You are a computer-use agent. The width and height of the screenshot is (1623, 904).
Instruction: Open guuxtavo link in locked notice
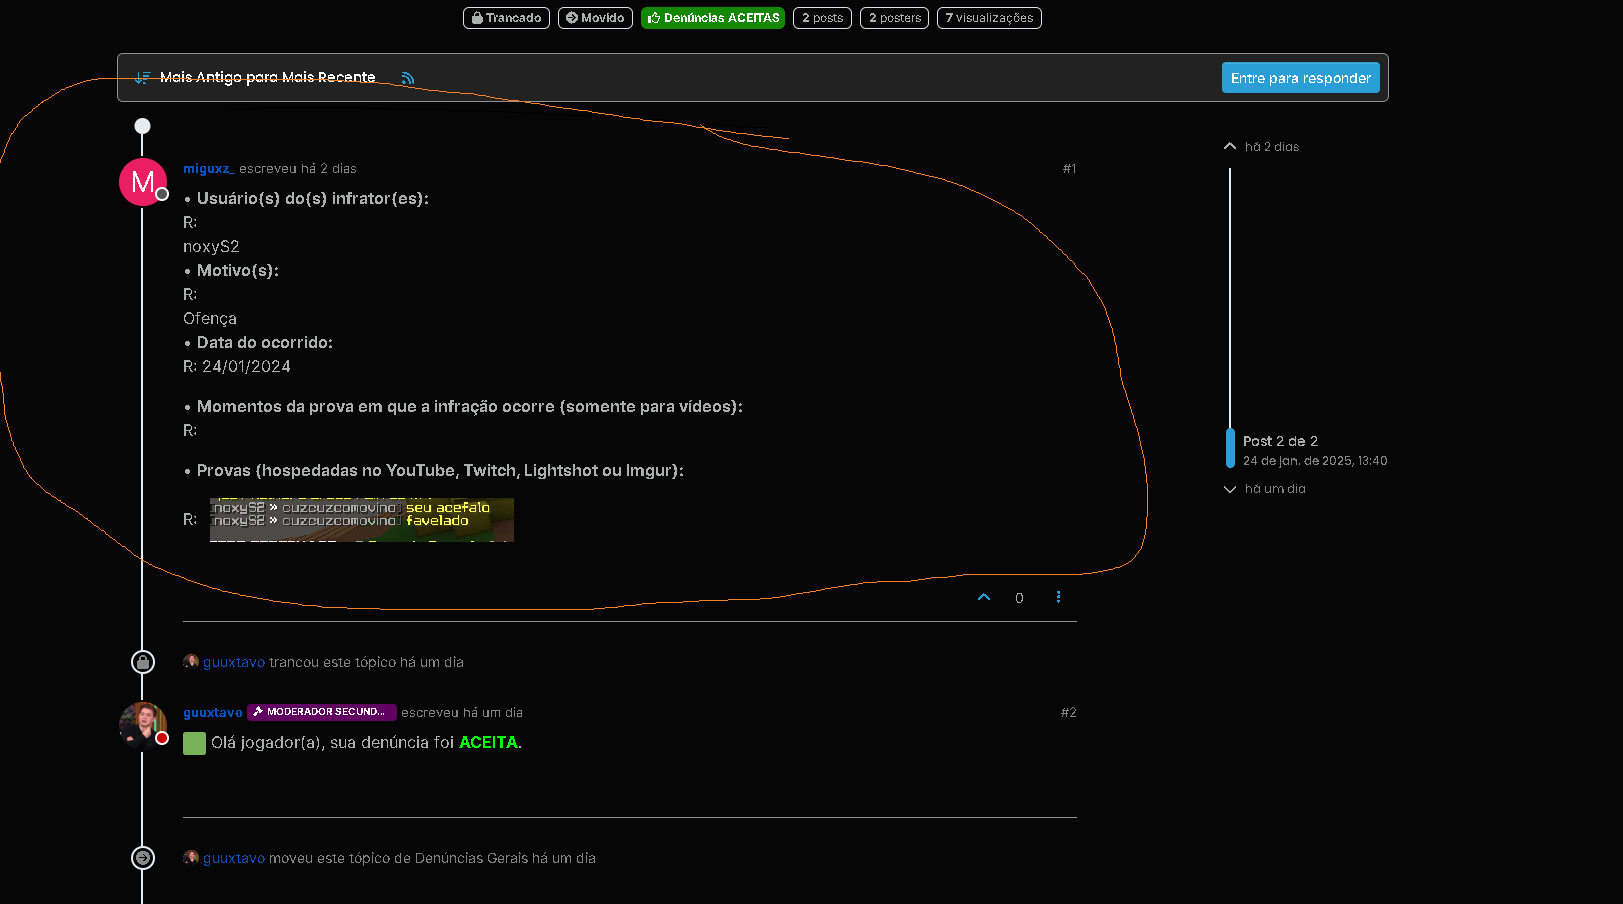pos(234,662)
